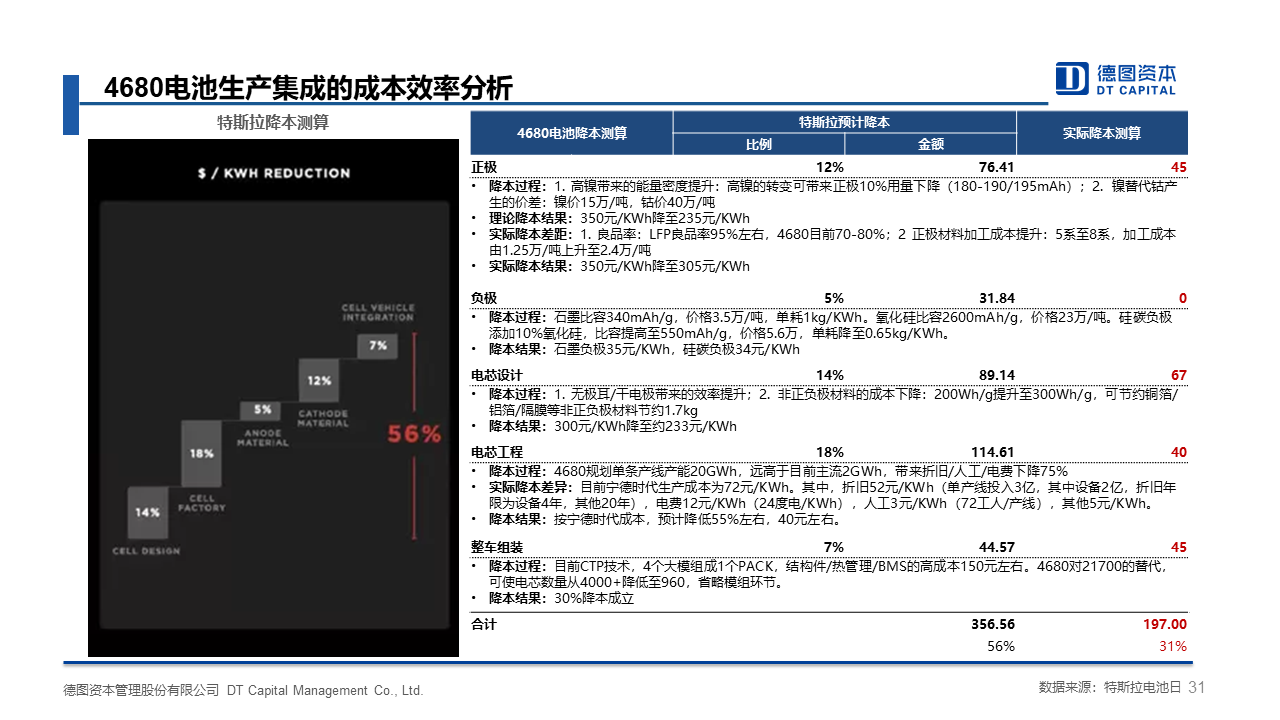
Task: Click the 数据来源 特斯拉电池日 footnote
Action: [x=1110, y=688]
